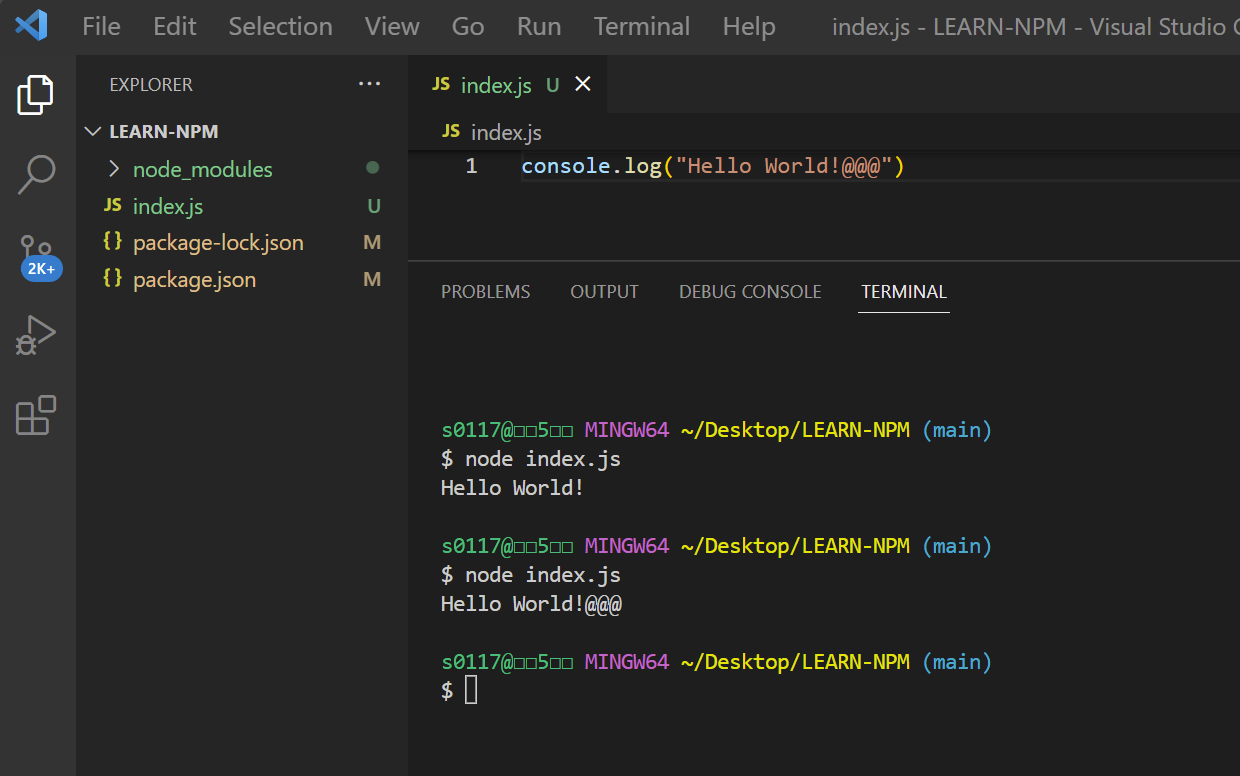Open the Terminal menu
The width and height of the screenshot is (1240, 776).
click(642, 26)
